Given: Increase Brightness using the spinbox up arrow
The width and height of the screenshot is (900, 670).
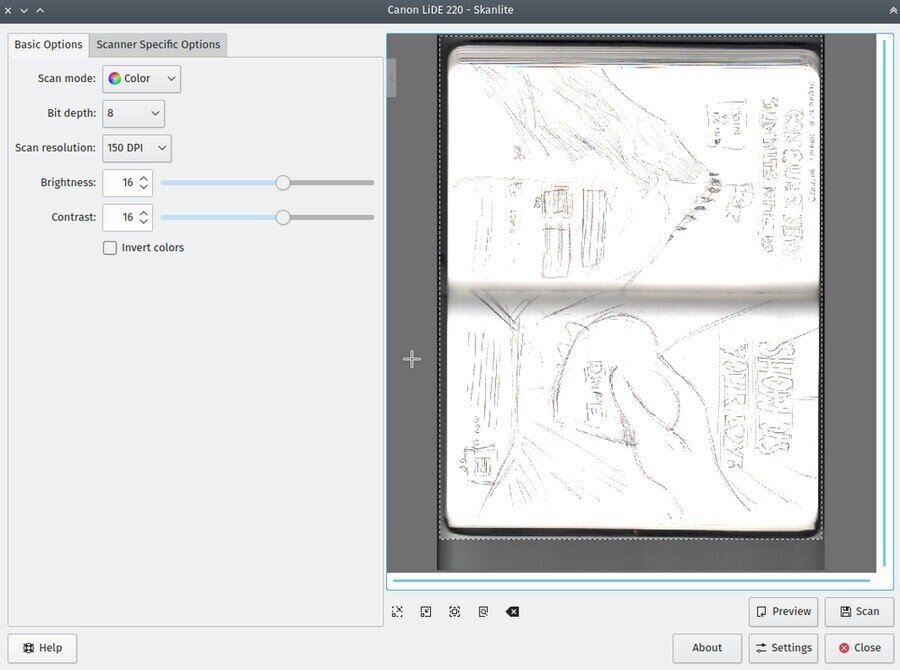Looking at the screenshot, I should [146, 177].
